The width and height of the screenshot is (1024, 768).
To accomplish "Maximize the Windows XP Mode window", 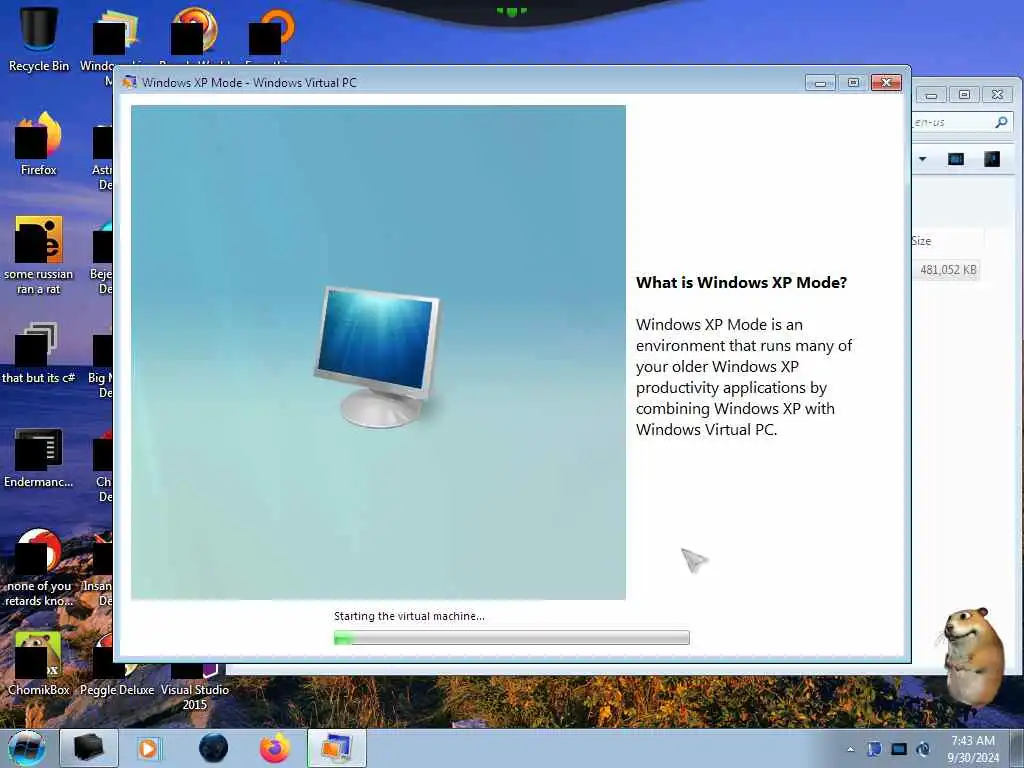I will click(x=853, y=82).
